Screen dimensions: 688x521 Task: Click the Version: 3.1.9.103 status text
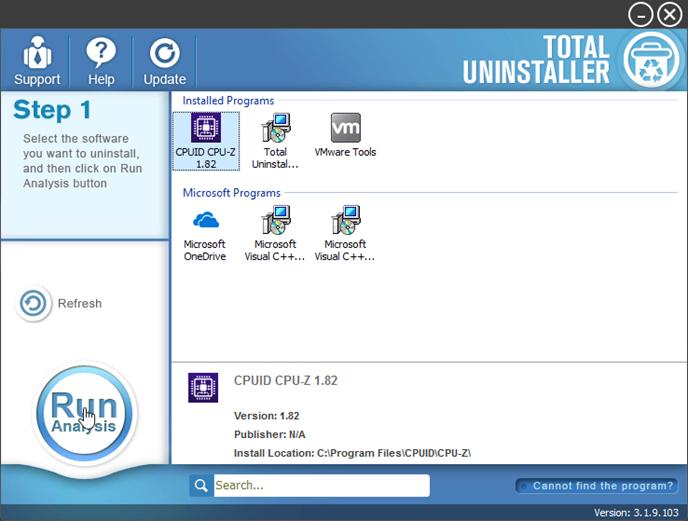coord(636,513)
